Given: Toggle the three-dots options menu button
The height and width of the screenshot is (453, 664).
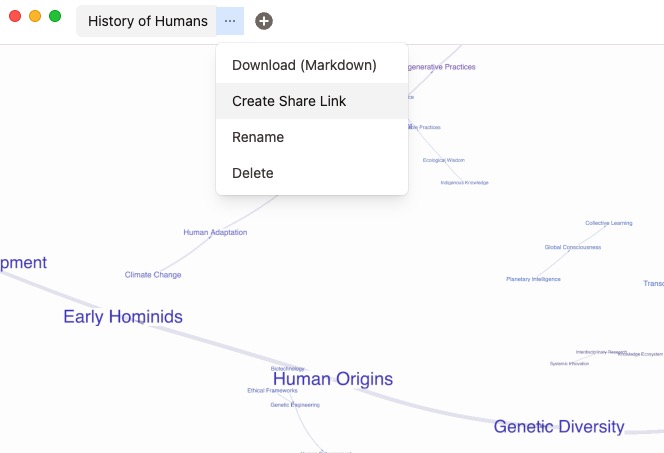Looking at the screenshot, I should coord(230,21).
